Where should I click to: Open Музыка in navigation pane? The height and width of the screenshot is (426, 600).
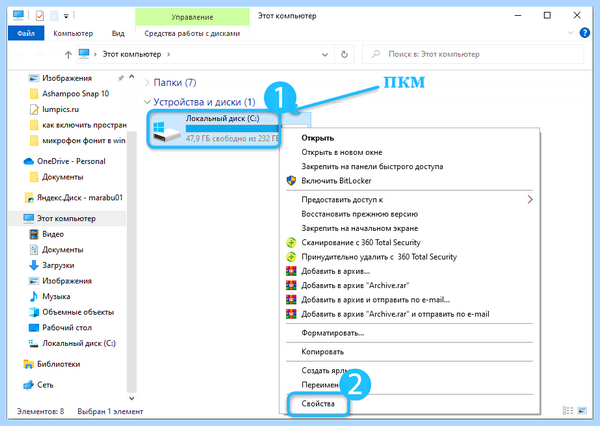pyautogui.click(x=56, y=297)
